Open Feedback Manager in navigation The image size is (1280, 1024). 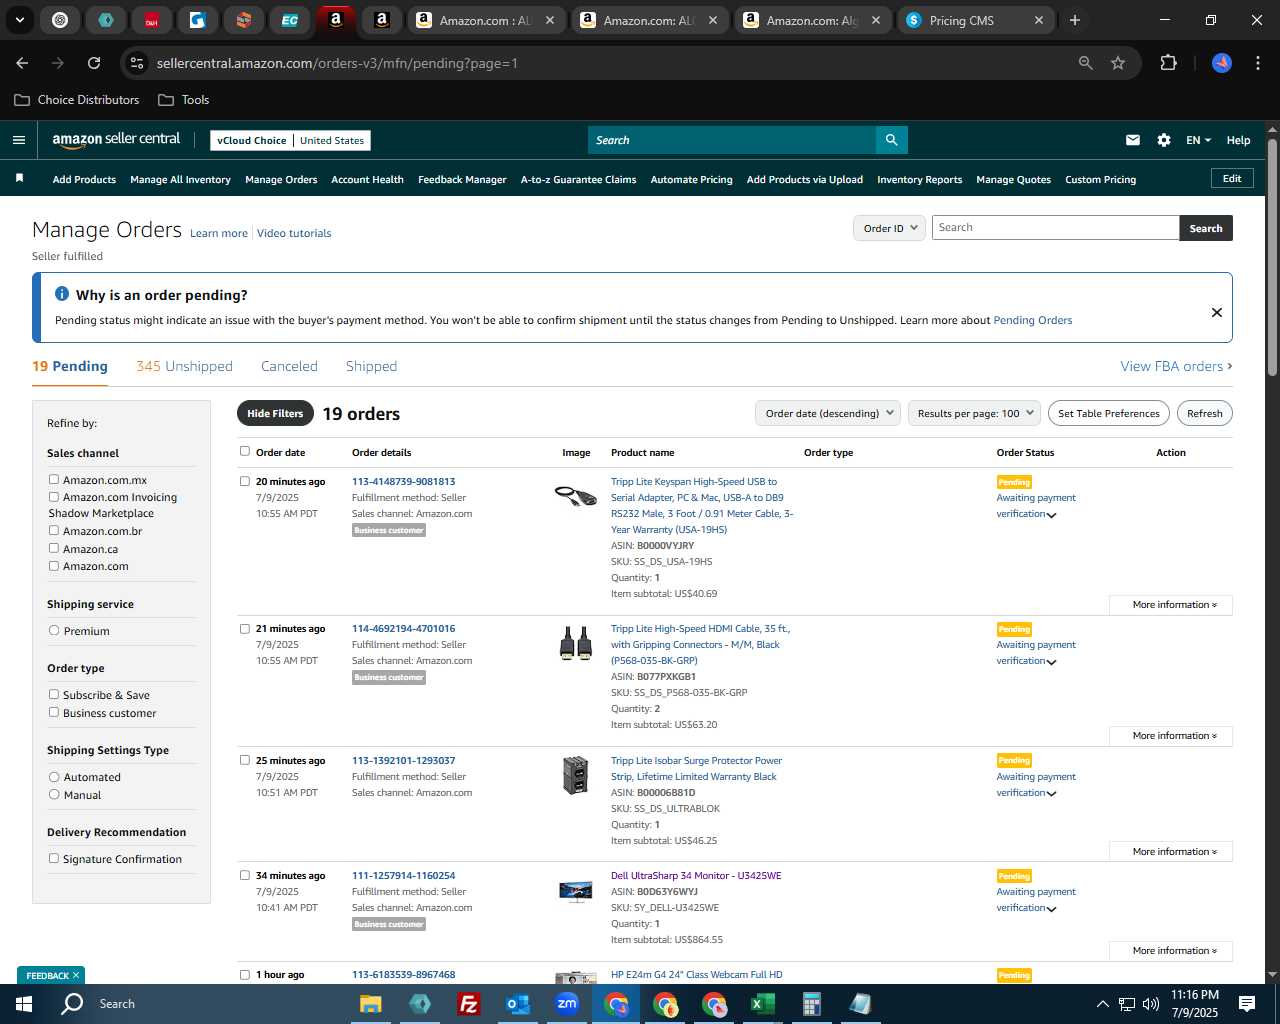[x=462, y=179]
